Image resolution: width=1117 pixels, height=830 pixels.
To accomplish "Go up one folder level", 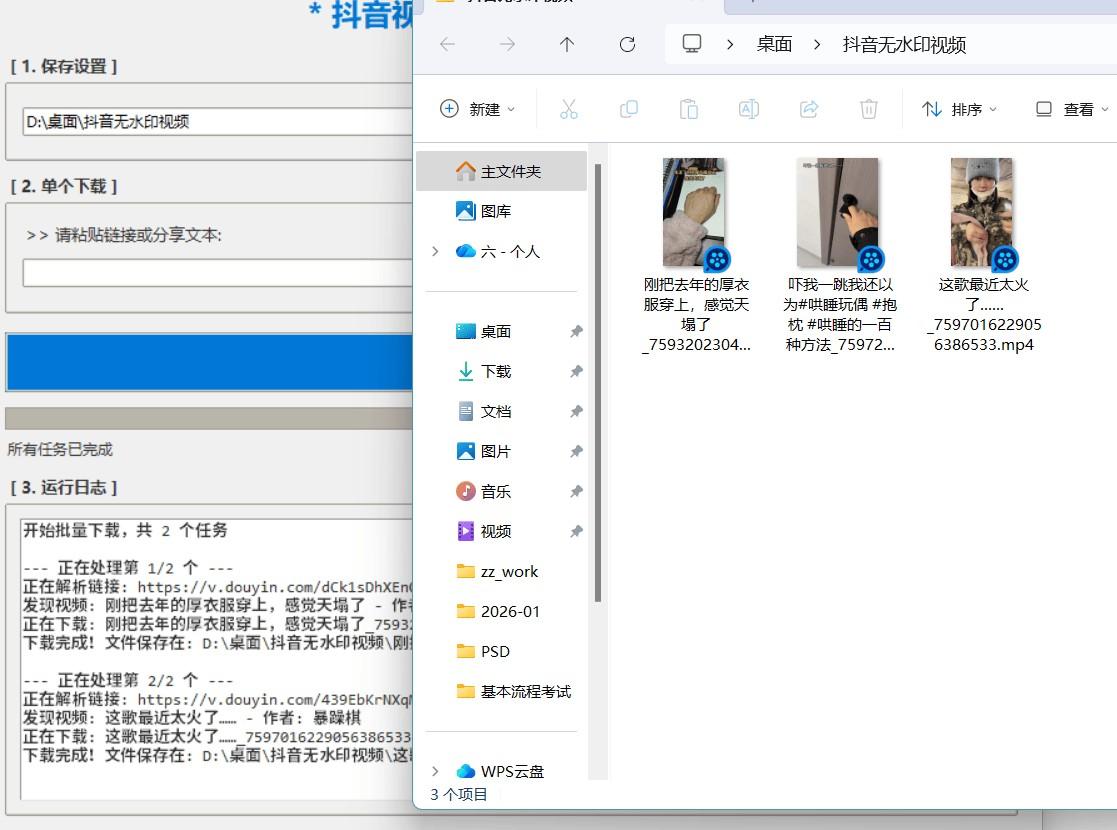I will [x=567, y=44].
